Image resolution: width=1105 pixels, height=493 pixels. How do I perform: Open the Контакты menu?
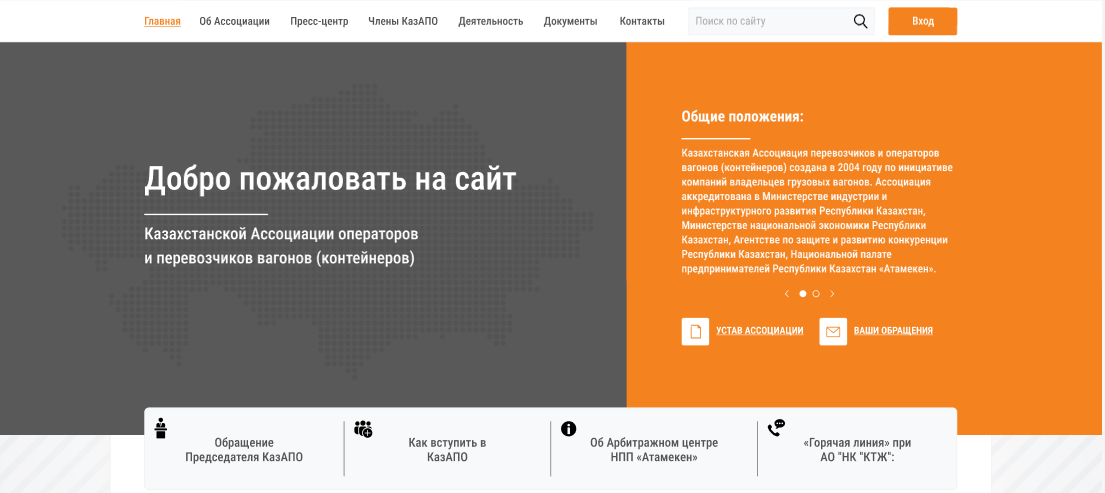click(642, 21)
